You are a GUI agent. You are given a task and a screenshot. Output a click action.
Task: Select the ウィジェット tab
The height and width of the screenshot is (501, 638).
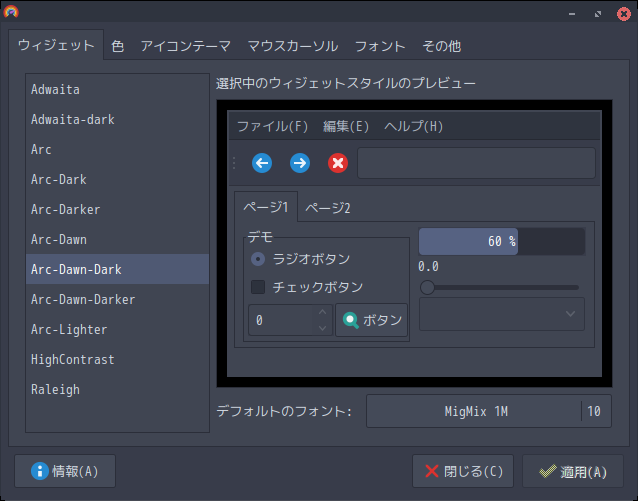click(x=56, y=45)
